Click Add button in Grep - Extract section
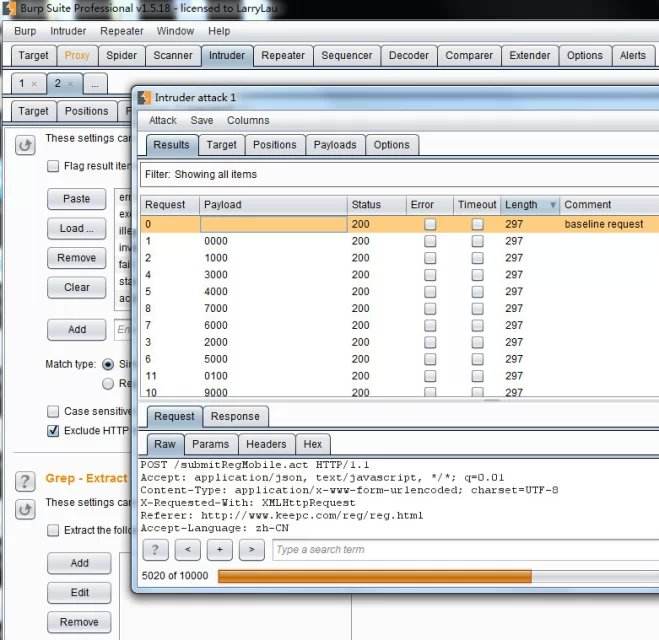Screen dimensions: 659x640 79,563
